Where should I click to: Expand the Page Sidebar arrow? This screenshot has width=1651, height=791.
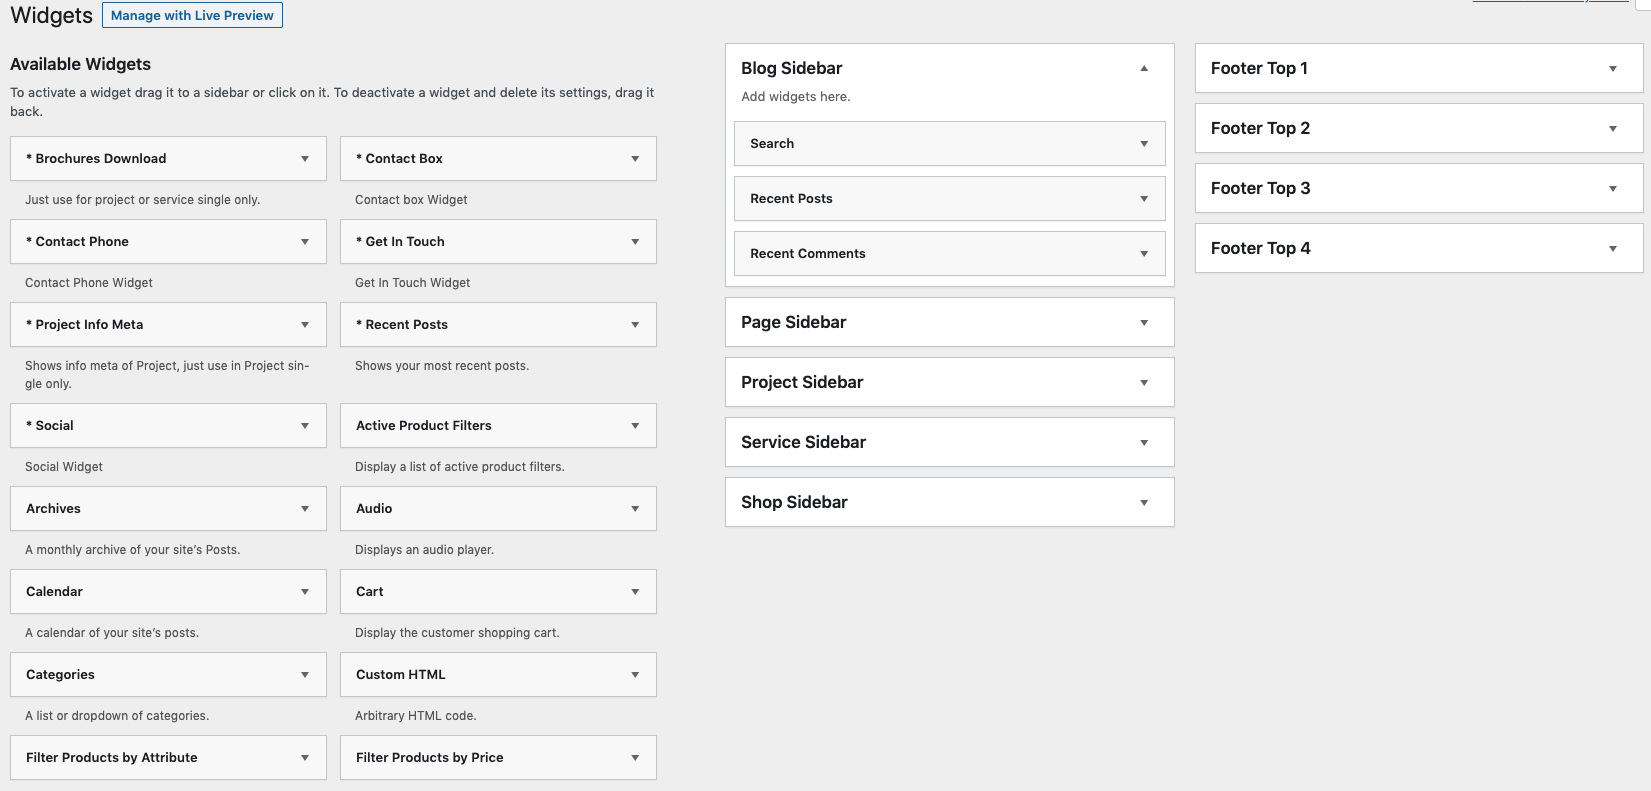pos(1144,322)
